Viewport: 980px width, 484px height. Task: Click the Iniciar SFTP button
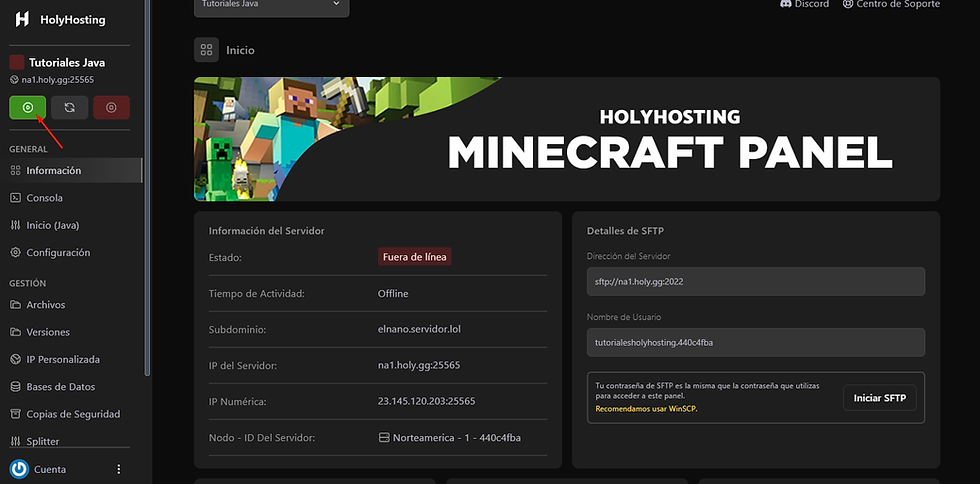point(879,398)
